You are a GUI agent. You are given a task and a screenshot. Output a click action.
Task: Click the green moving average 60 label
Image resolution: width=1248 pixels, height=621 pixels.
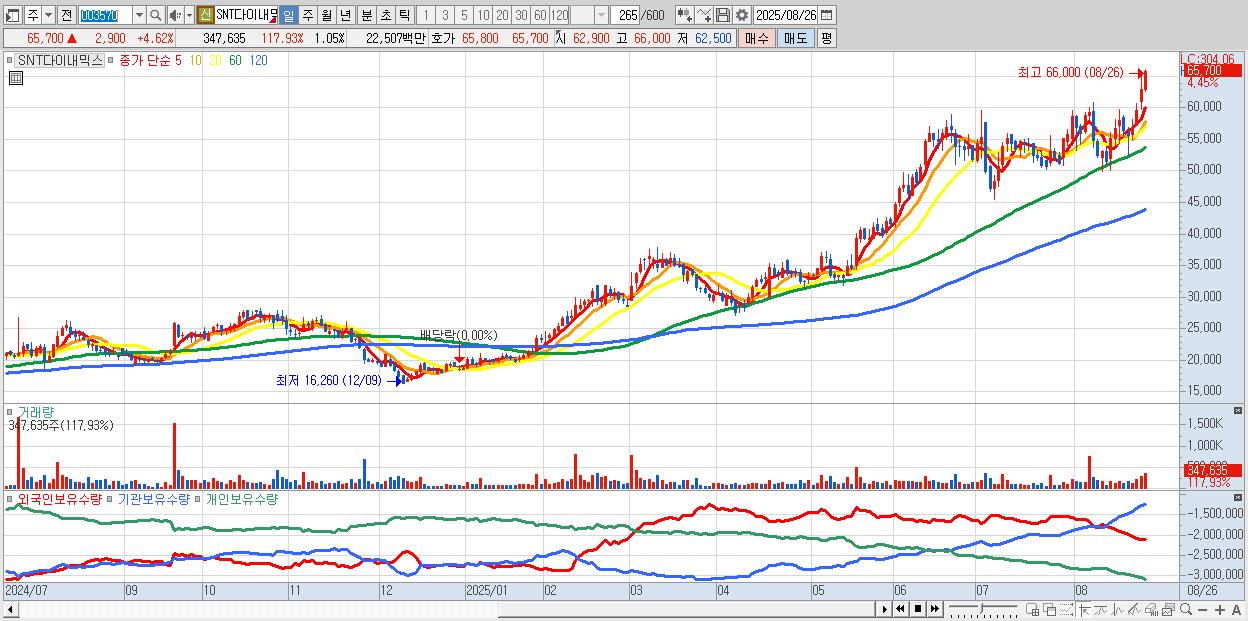click(235, 60)
